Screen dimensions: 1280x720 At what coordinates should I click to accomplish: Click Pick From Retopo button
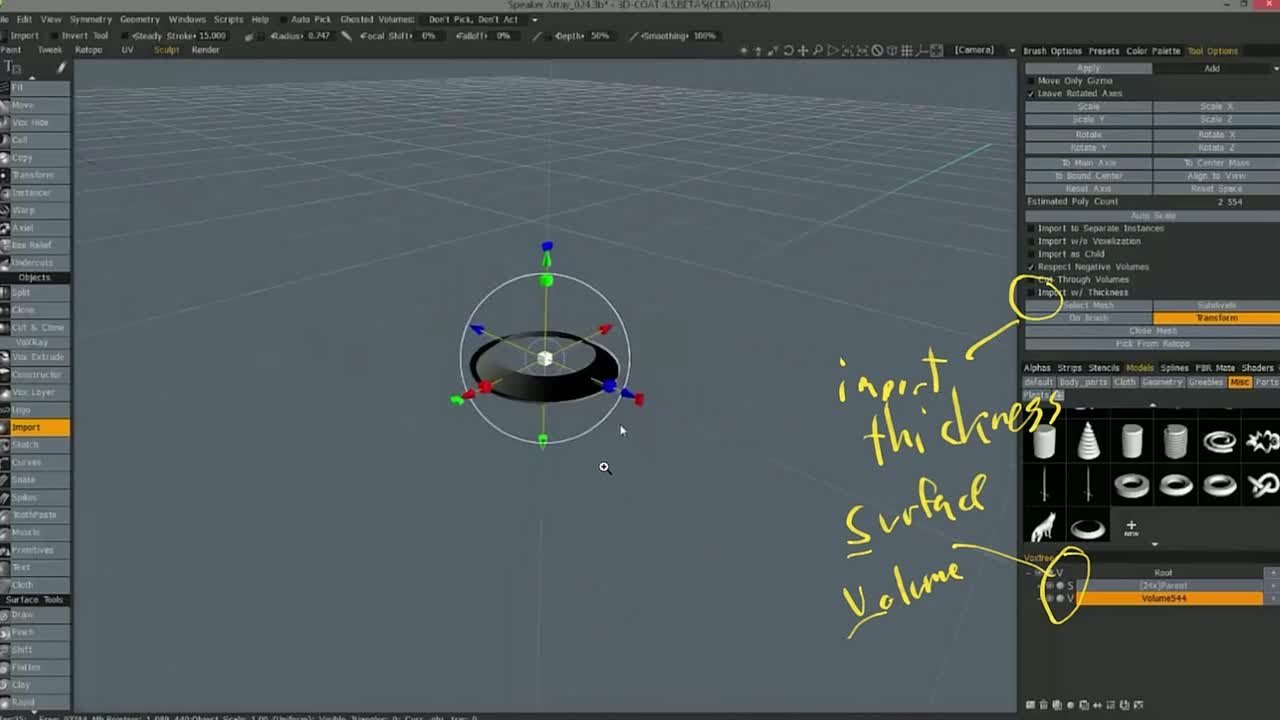(1152, 344)
